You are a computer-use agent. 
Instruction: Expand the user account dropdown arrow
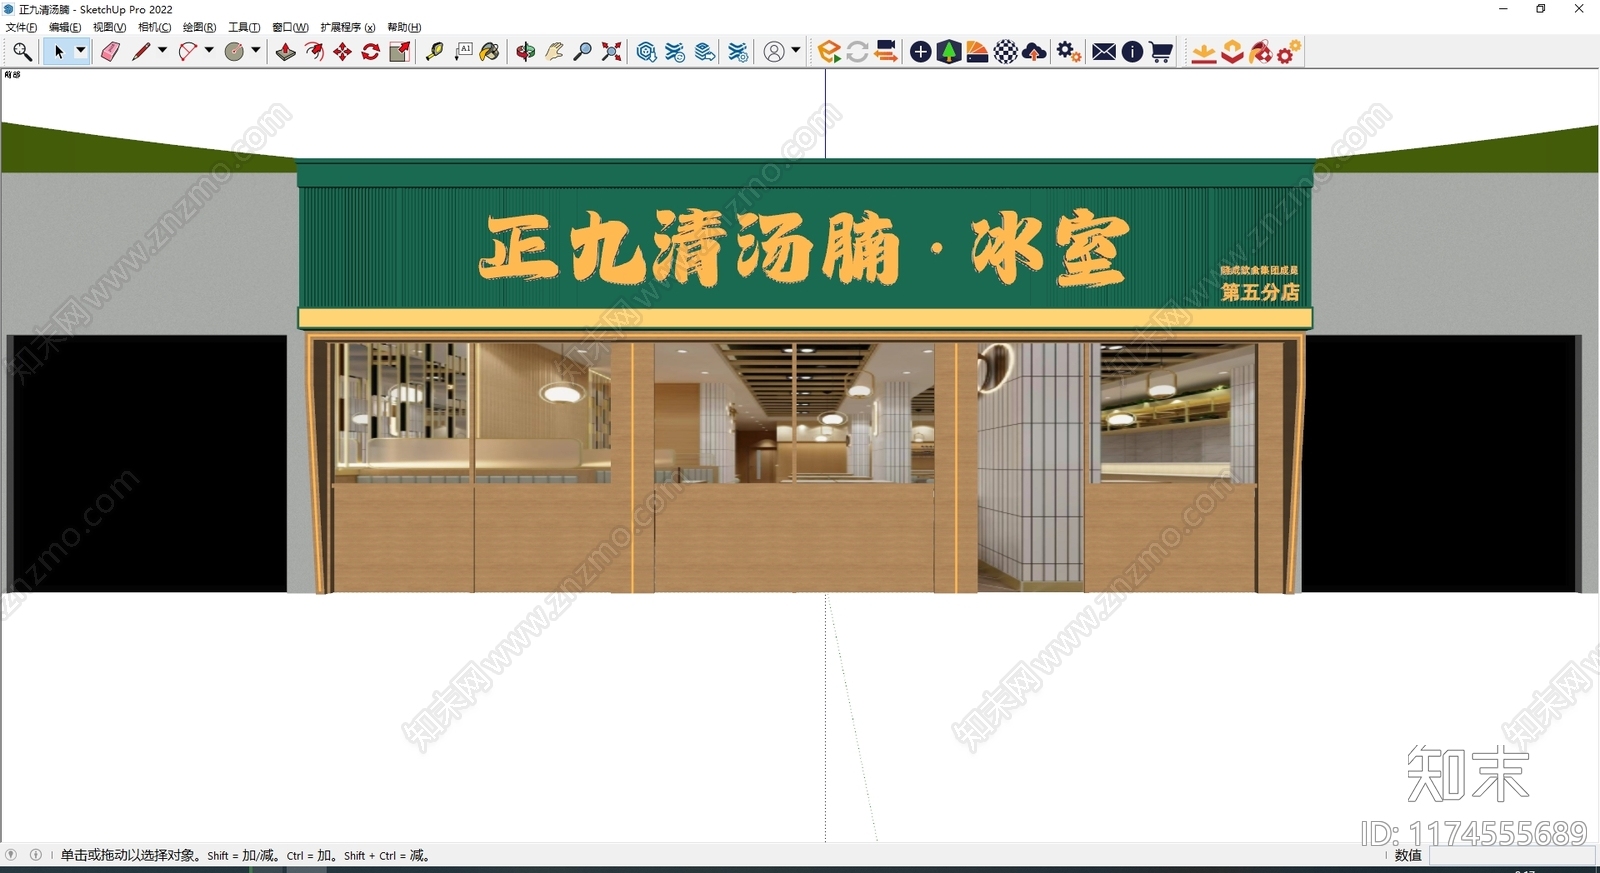tap(796, 51)
